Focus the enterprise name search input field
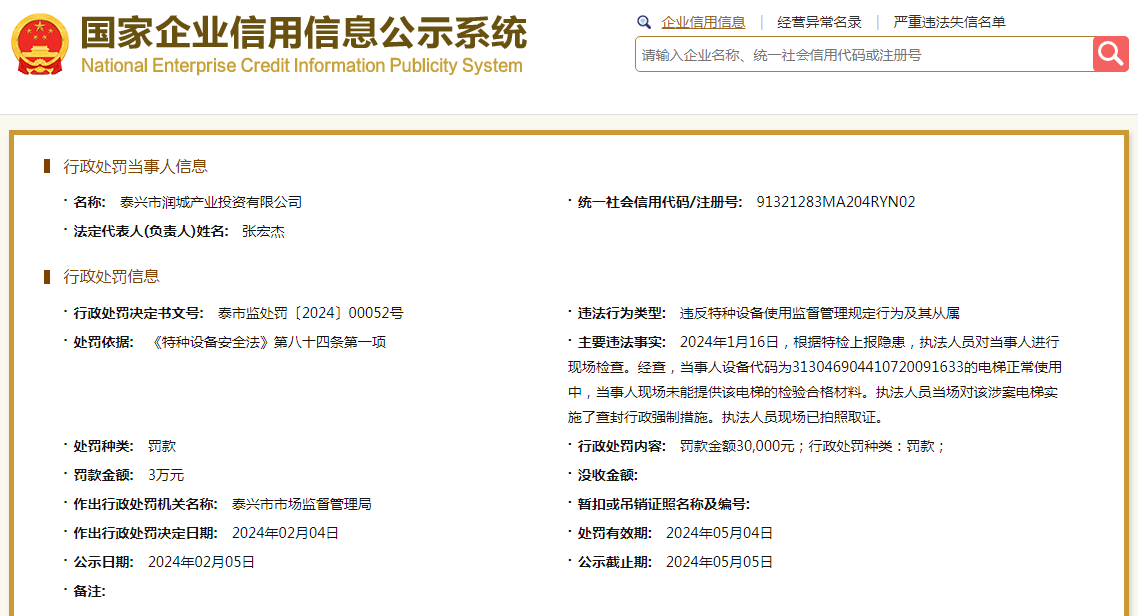This screenshot has height=616, width=1138. pos(864,54)
